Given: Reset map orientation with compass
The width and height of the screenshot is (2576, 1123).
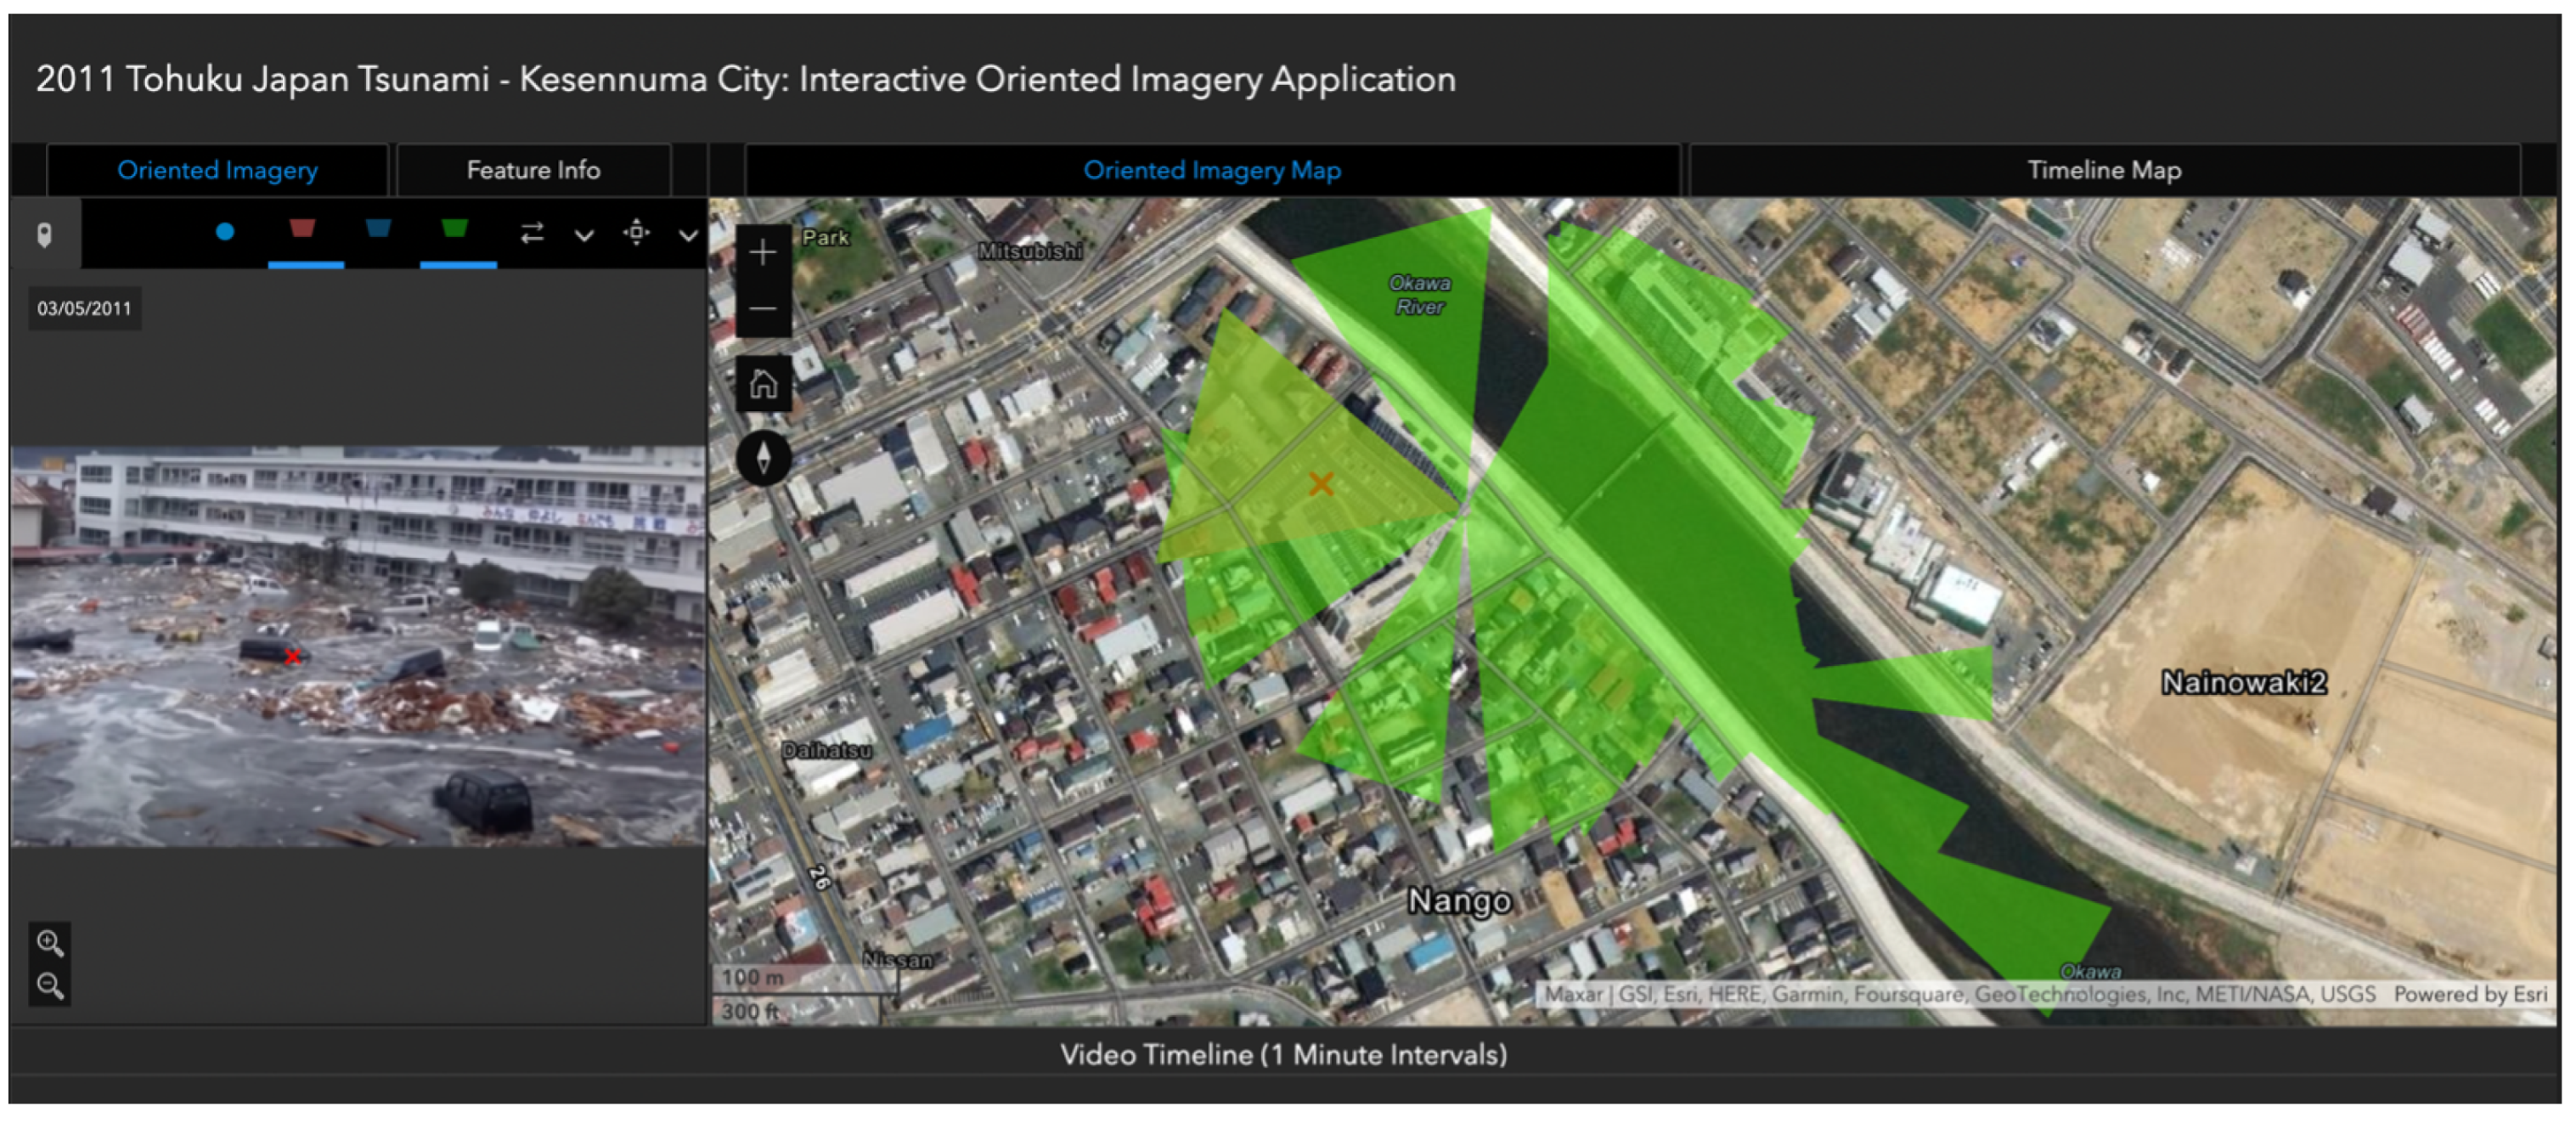Looking at the screenshot, I should [x=763, y=459].
